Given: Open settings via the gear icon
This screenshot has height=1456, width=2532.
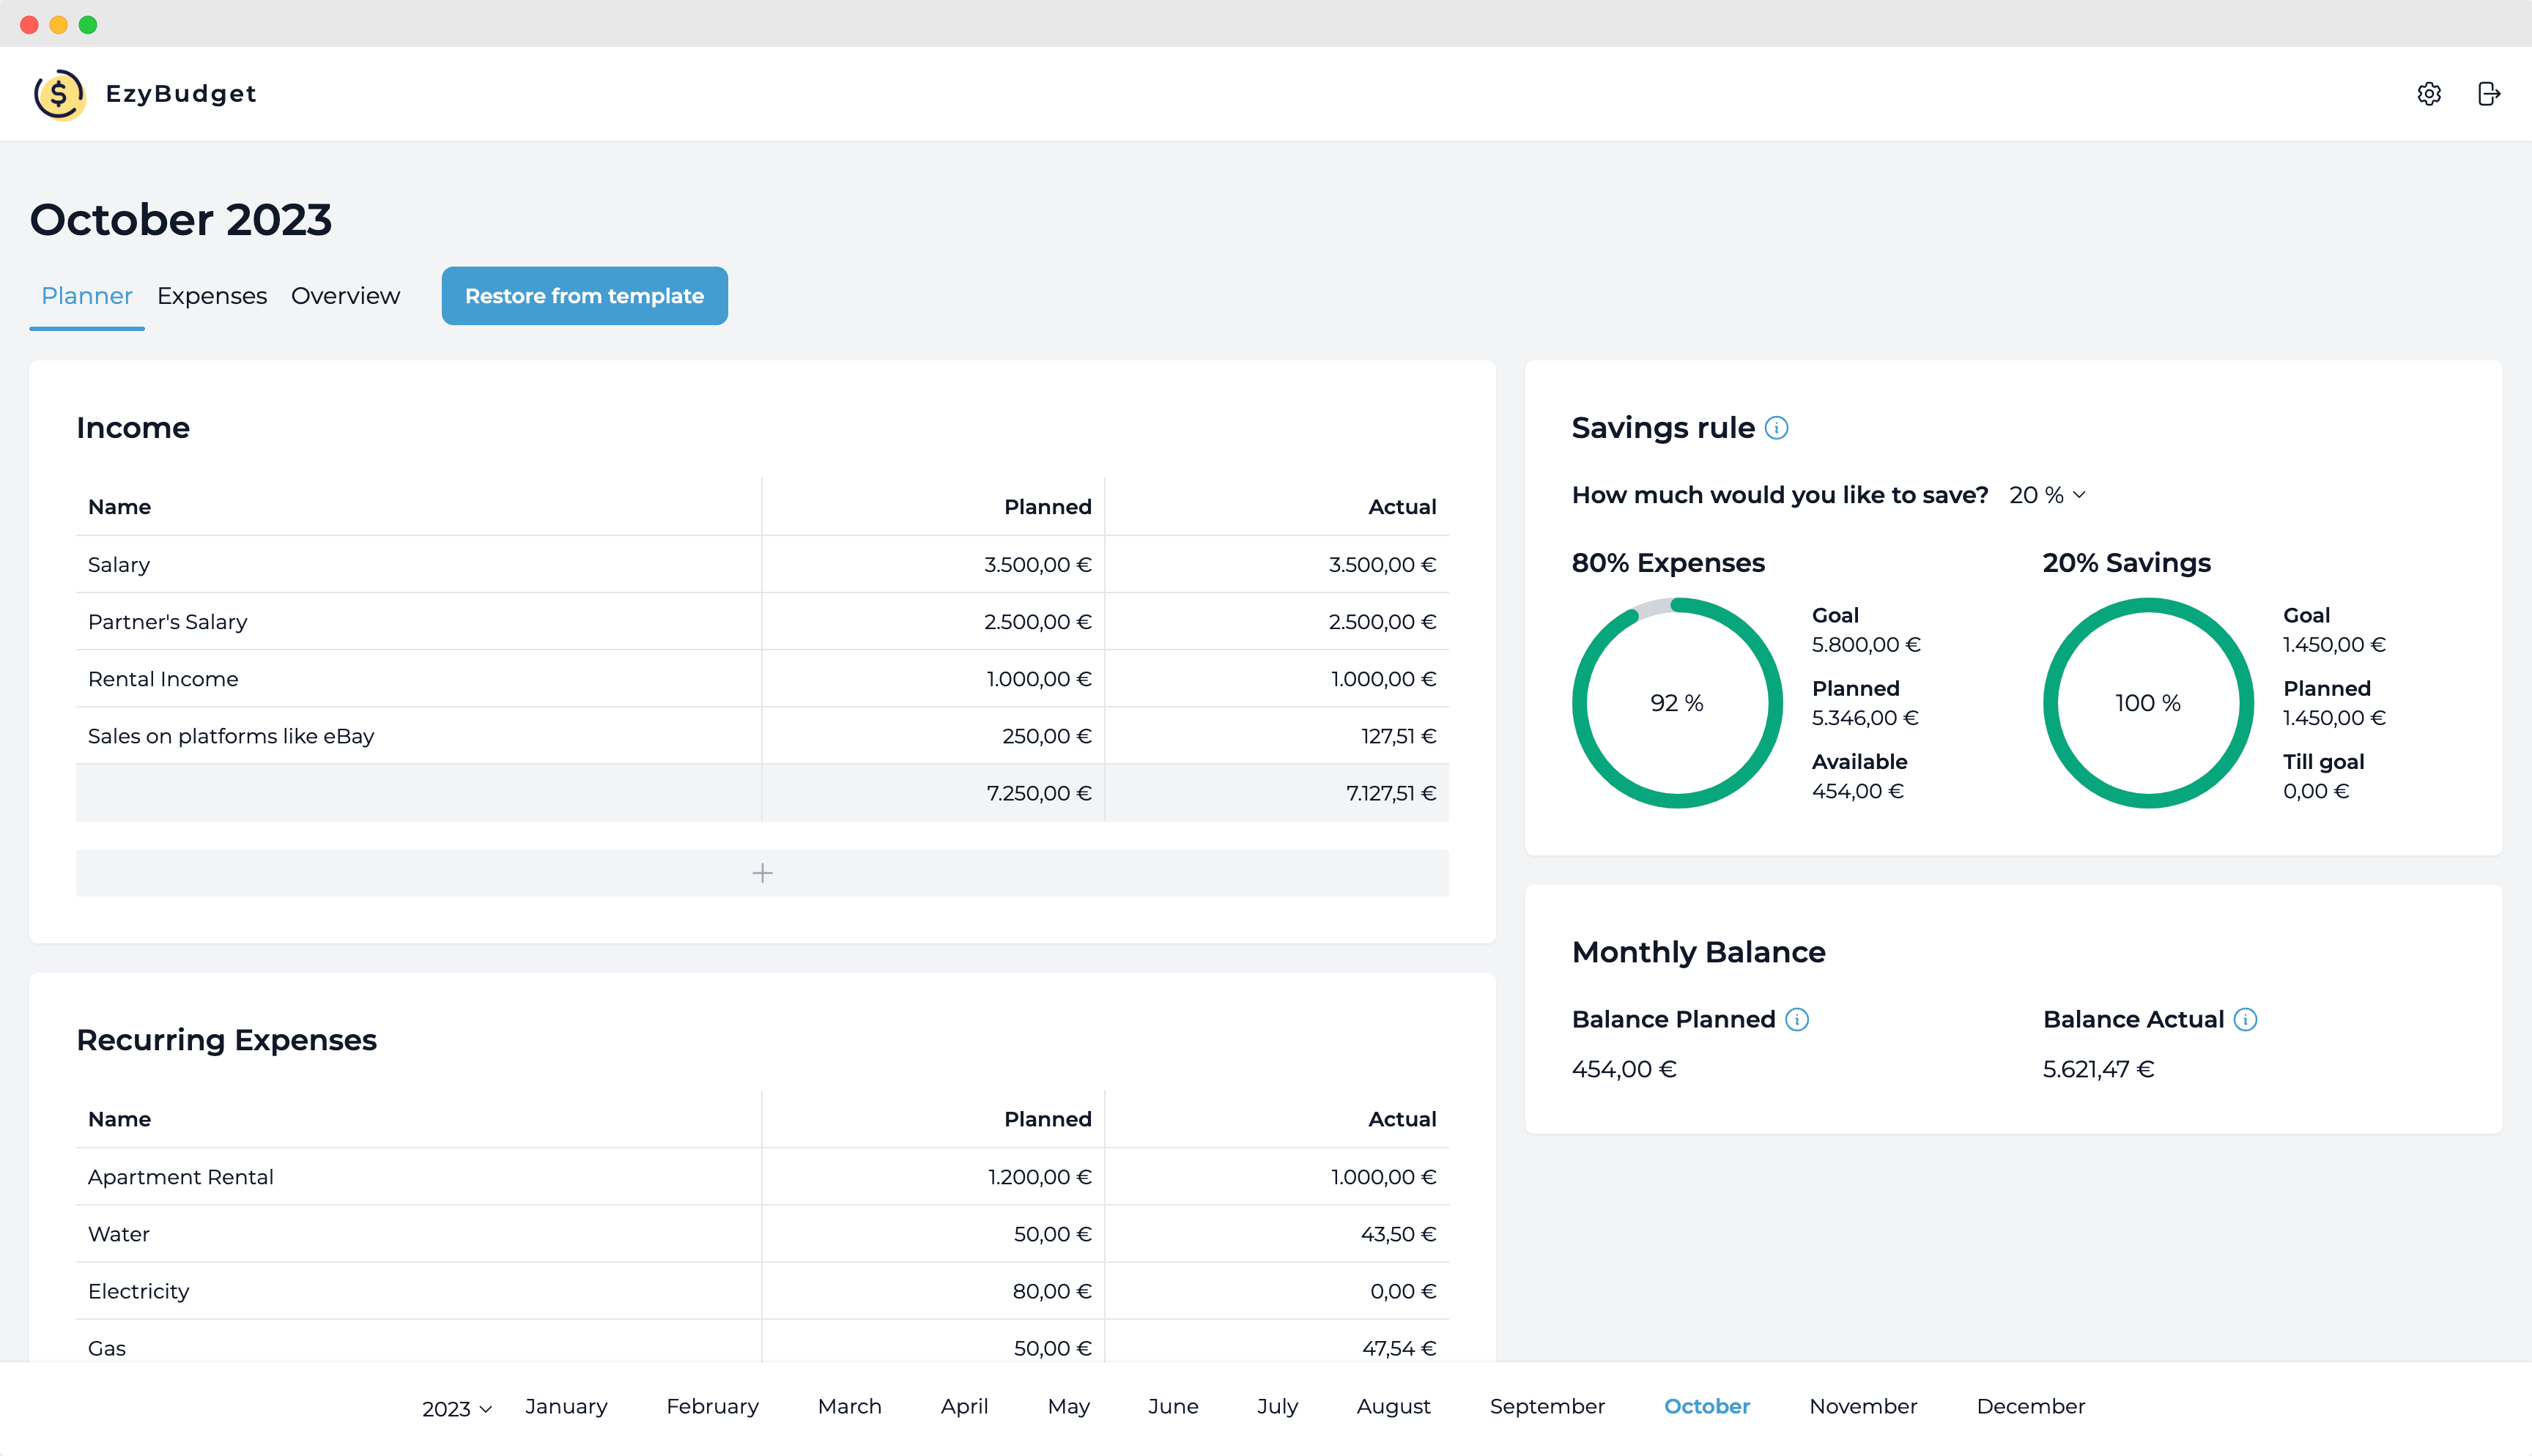Looking at the screenshot, I should coord(2429,94).
